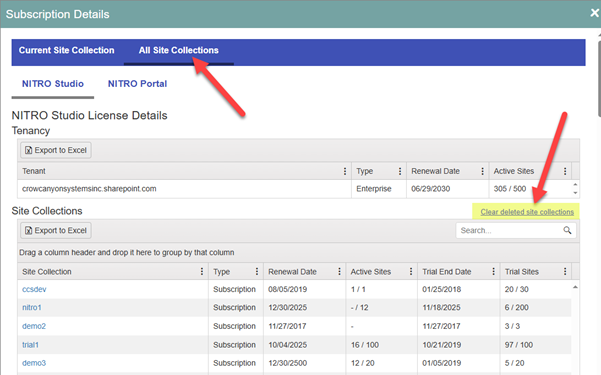Click the 305 / 500 active sites cell

pos(530,189)
